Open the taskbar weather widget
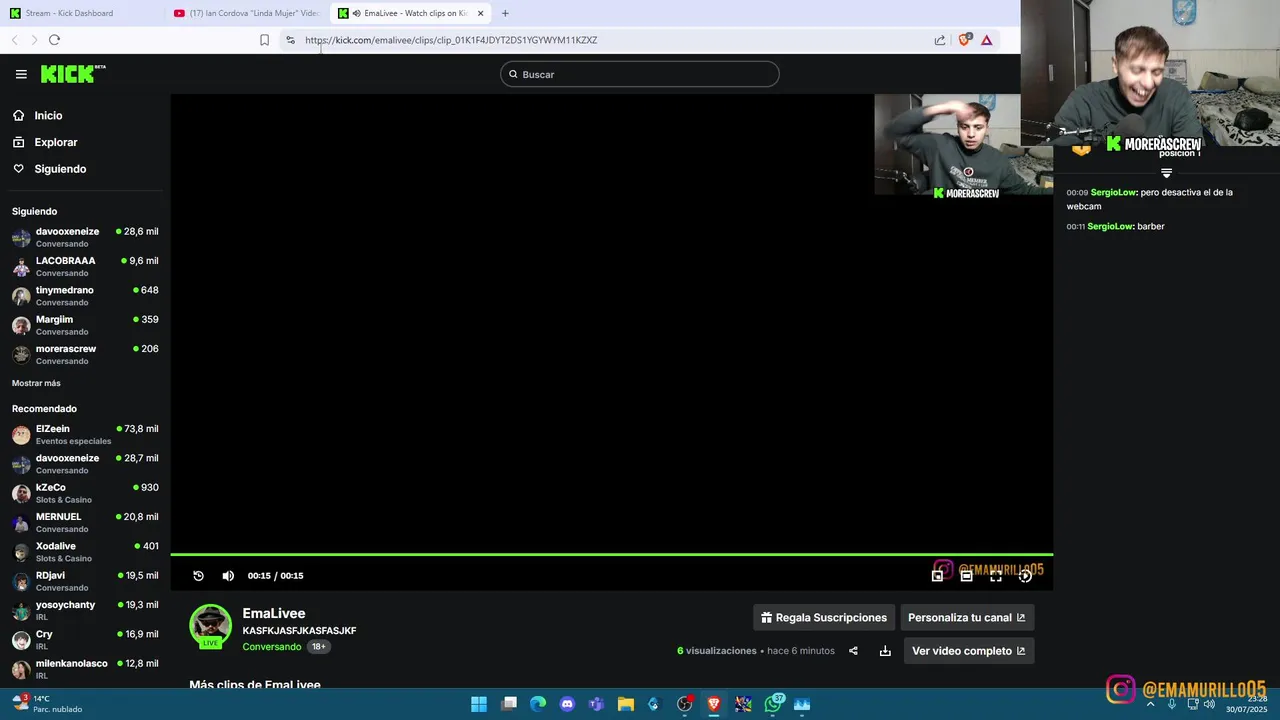 (x=48, y=704)
